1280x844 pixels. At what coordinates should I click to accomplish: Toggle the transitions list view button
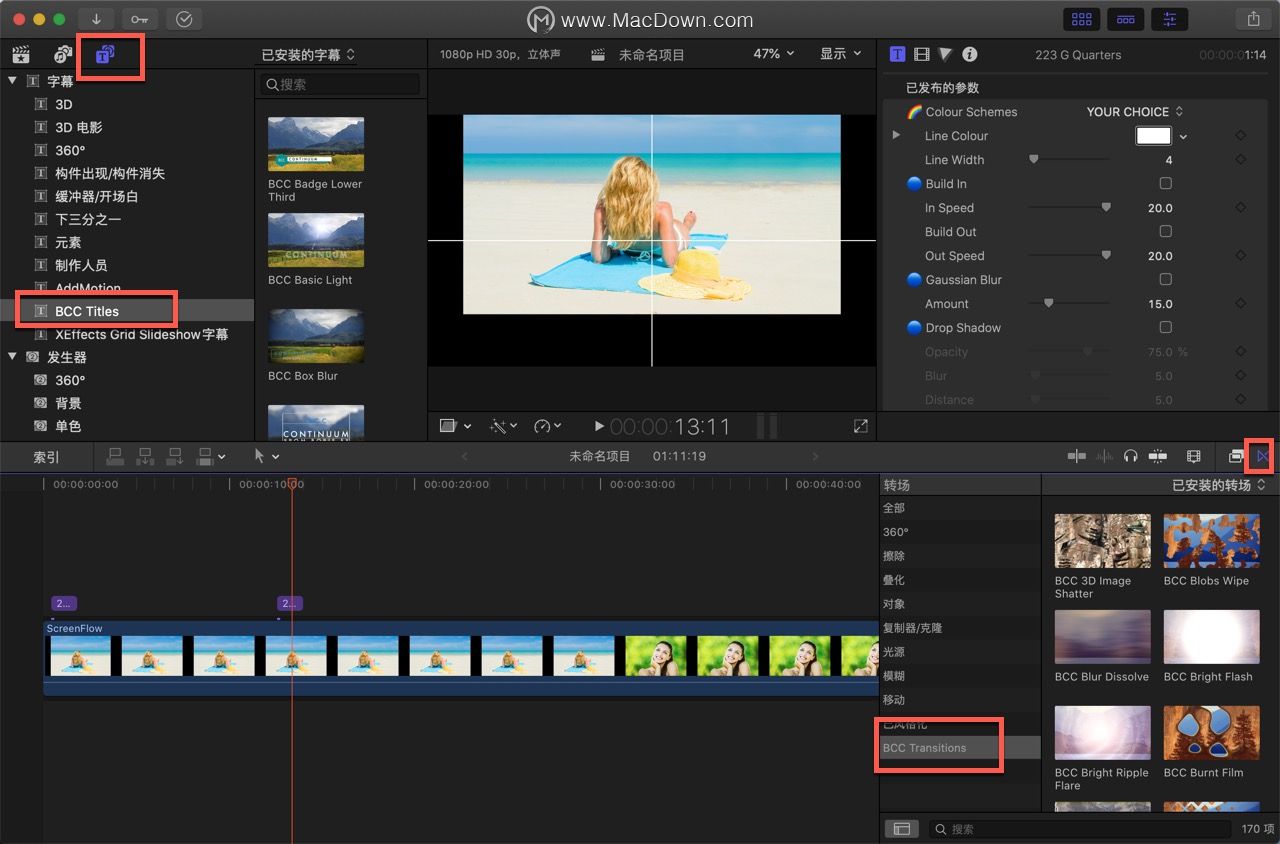tap(901, 829)
